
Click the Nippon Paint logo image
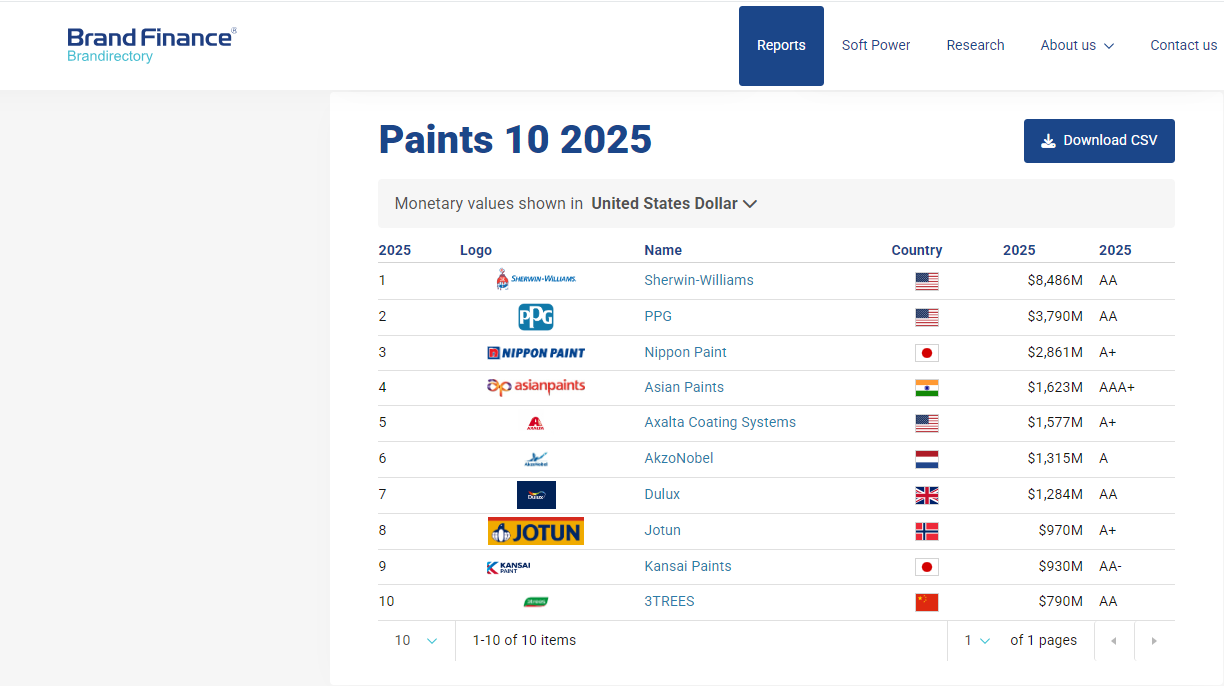536,353
